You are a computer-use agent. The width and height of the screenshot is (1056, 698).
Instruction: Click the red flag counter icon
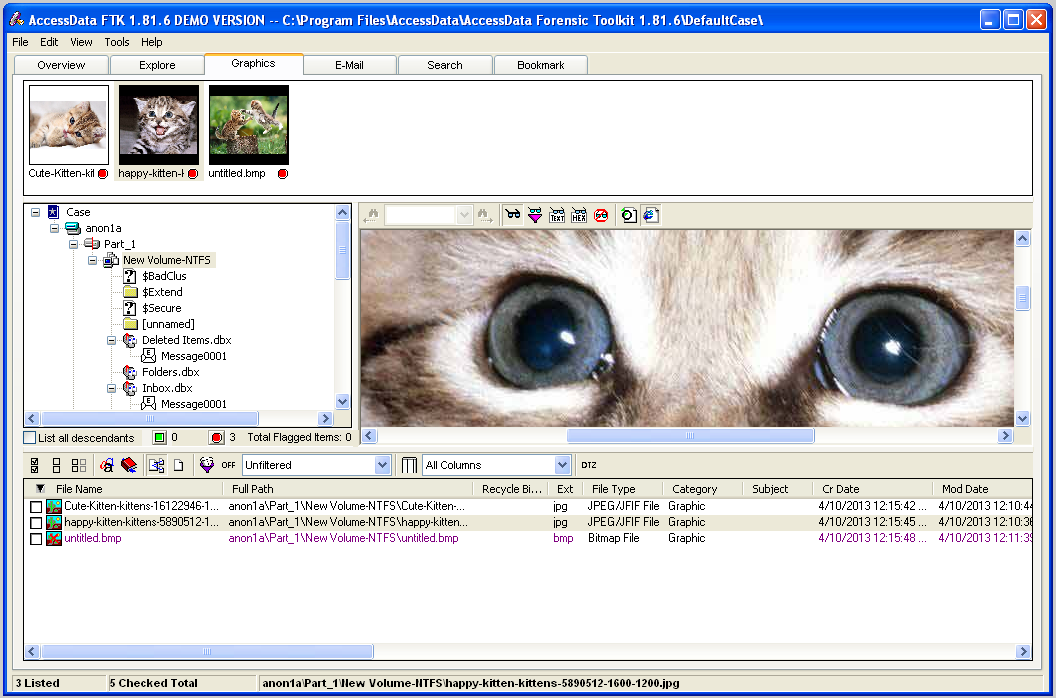point(216,438)
